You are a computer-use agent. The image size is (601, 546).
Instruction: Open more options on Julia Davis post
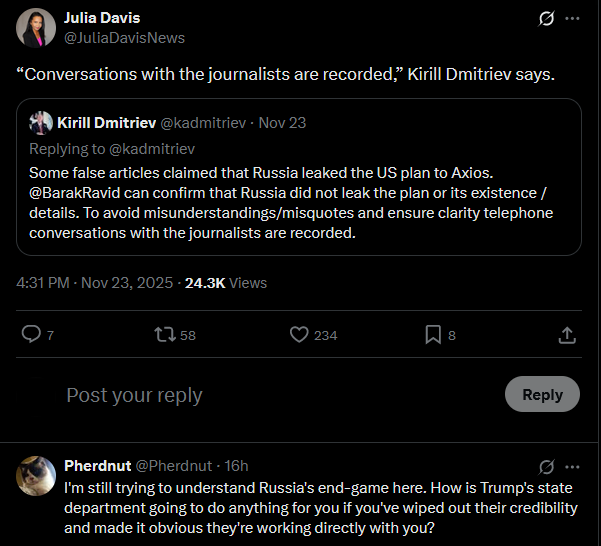point(572,18)
